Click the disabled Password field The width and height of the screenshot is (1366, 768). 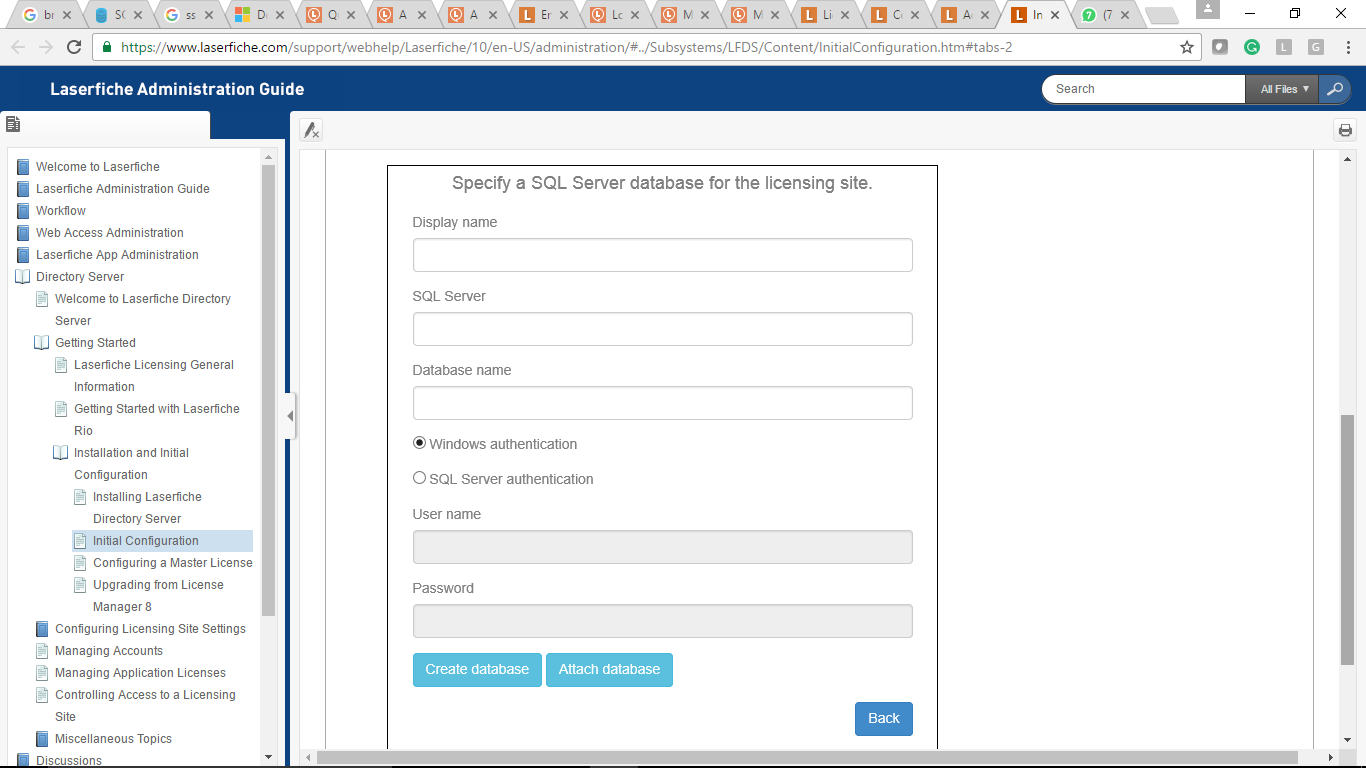662,621
